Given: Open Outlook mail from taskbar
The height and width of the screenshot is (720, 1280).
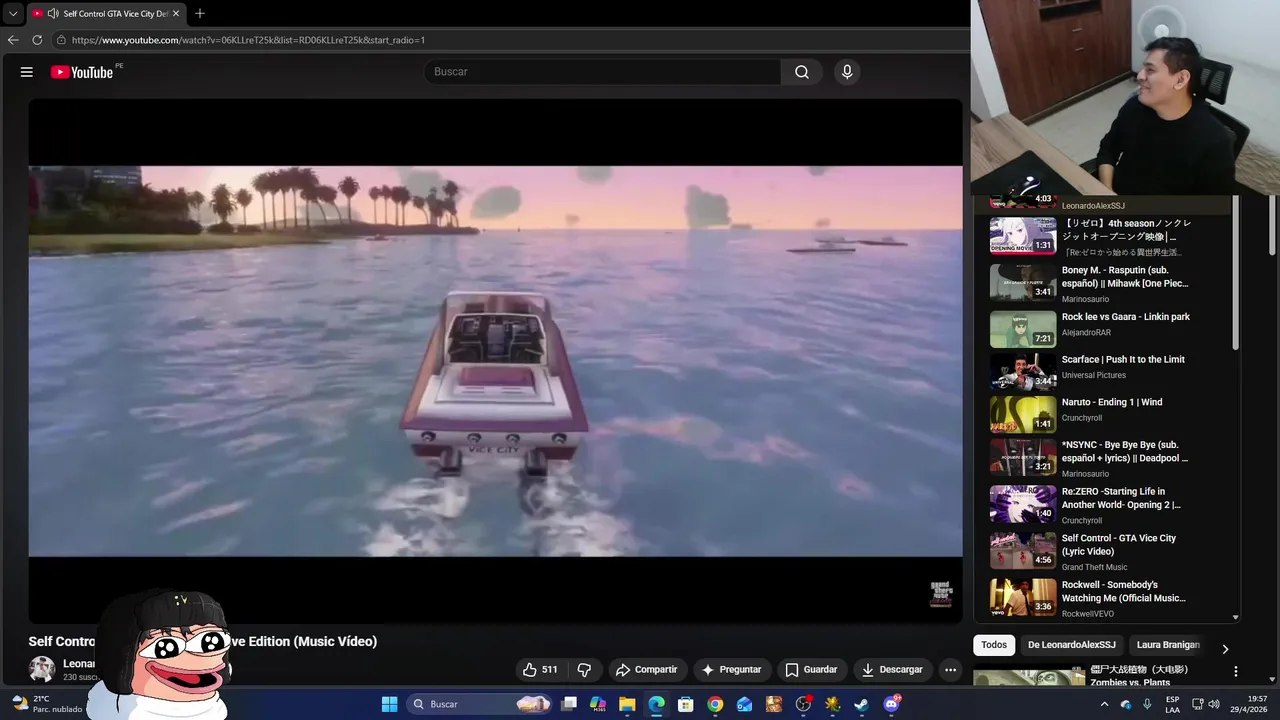Looking at the screenshot, I should [744, 704].
